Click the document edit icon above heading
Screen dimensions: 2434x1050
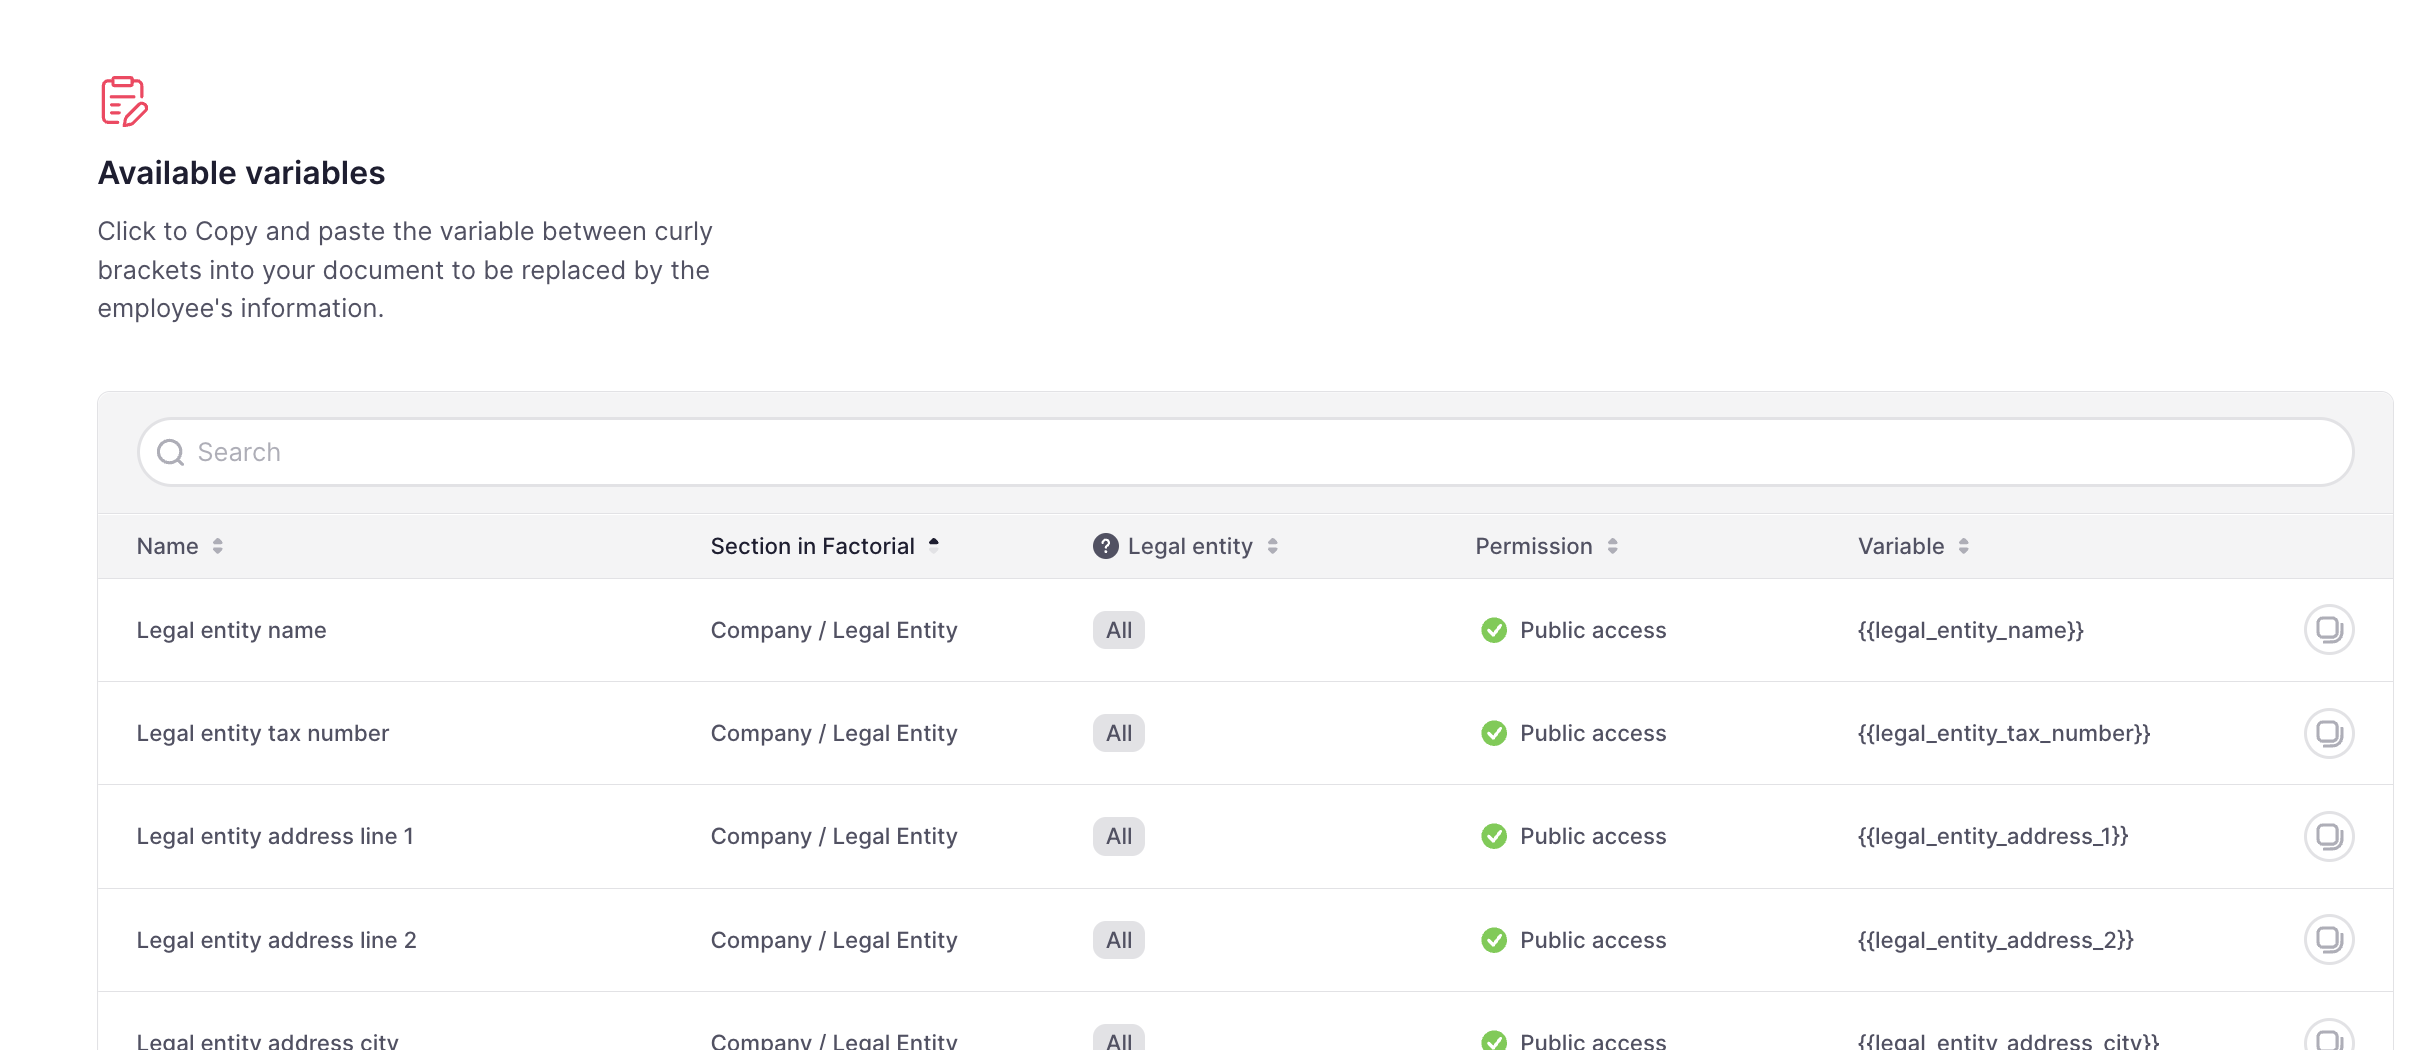point(124,101)
